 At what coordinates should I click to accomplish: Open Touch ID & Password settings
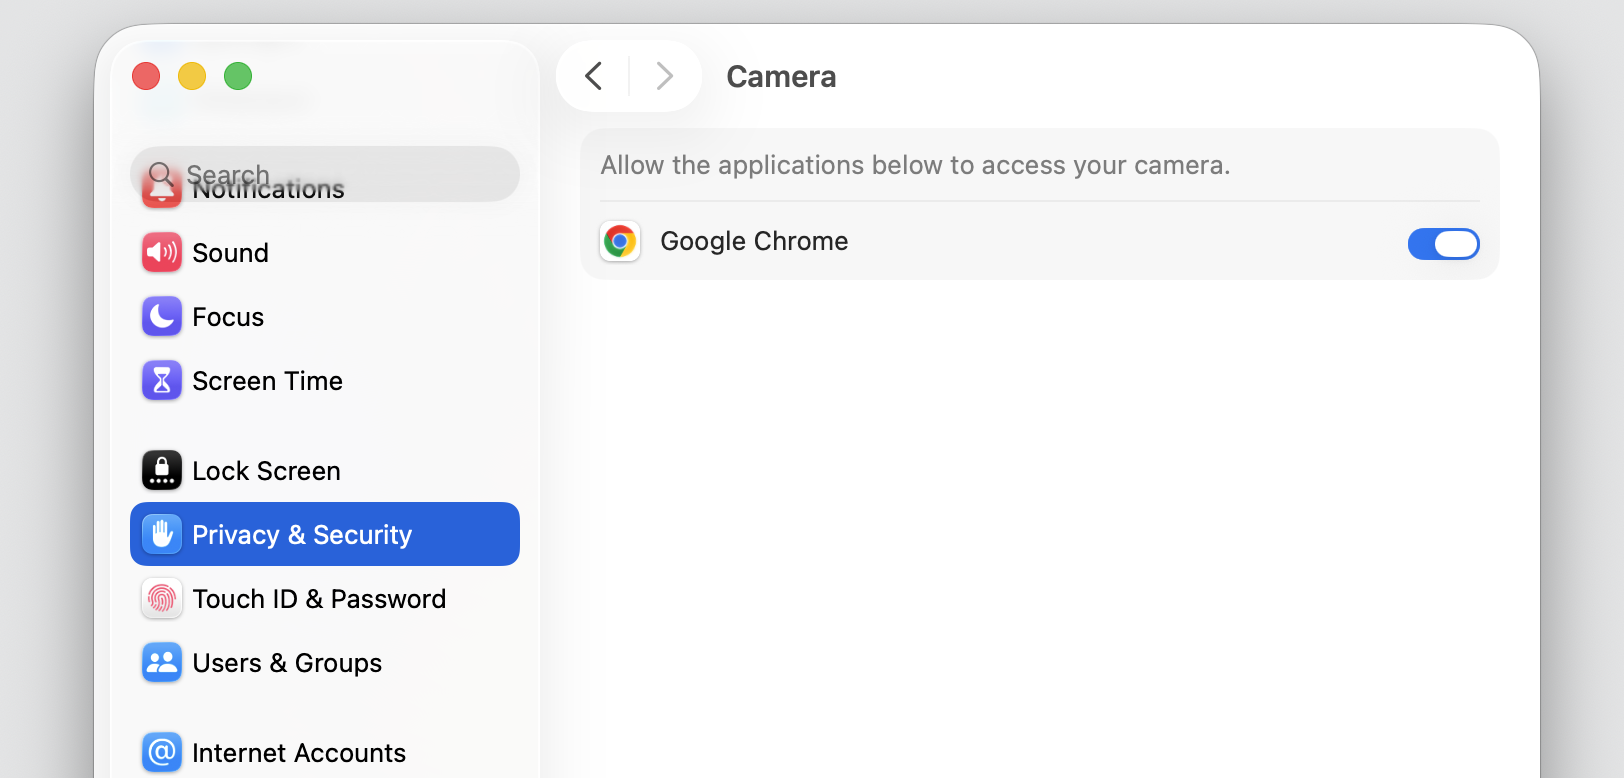point(325,599)
